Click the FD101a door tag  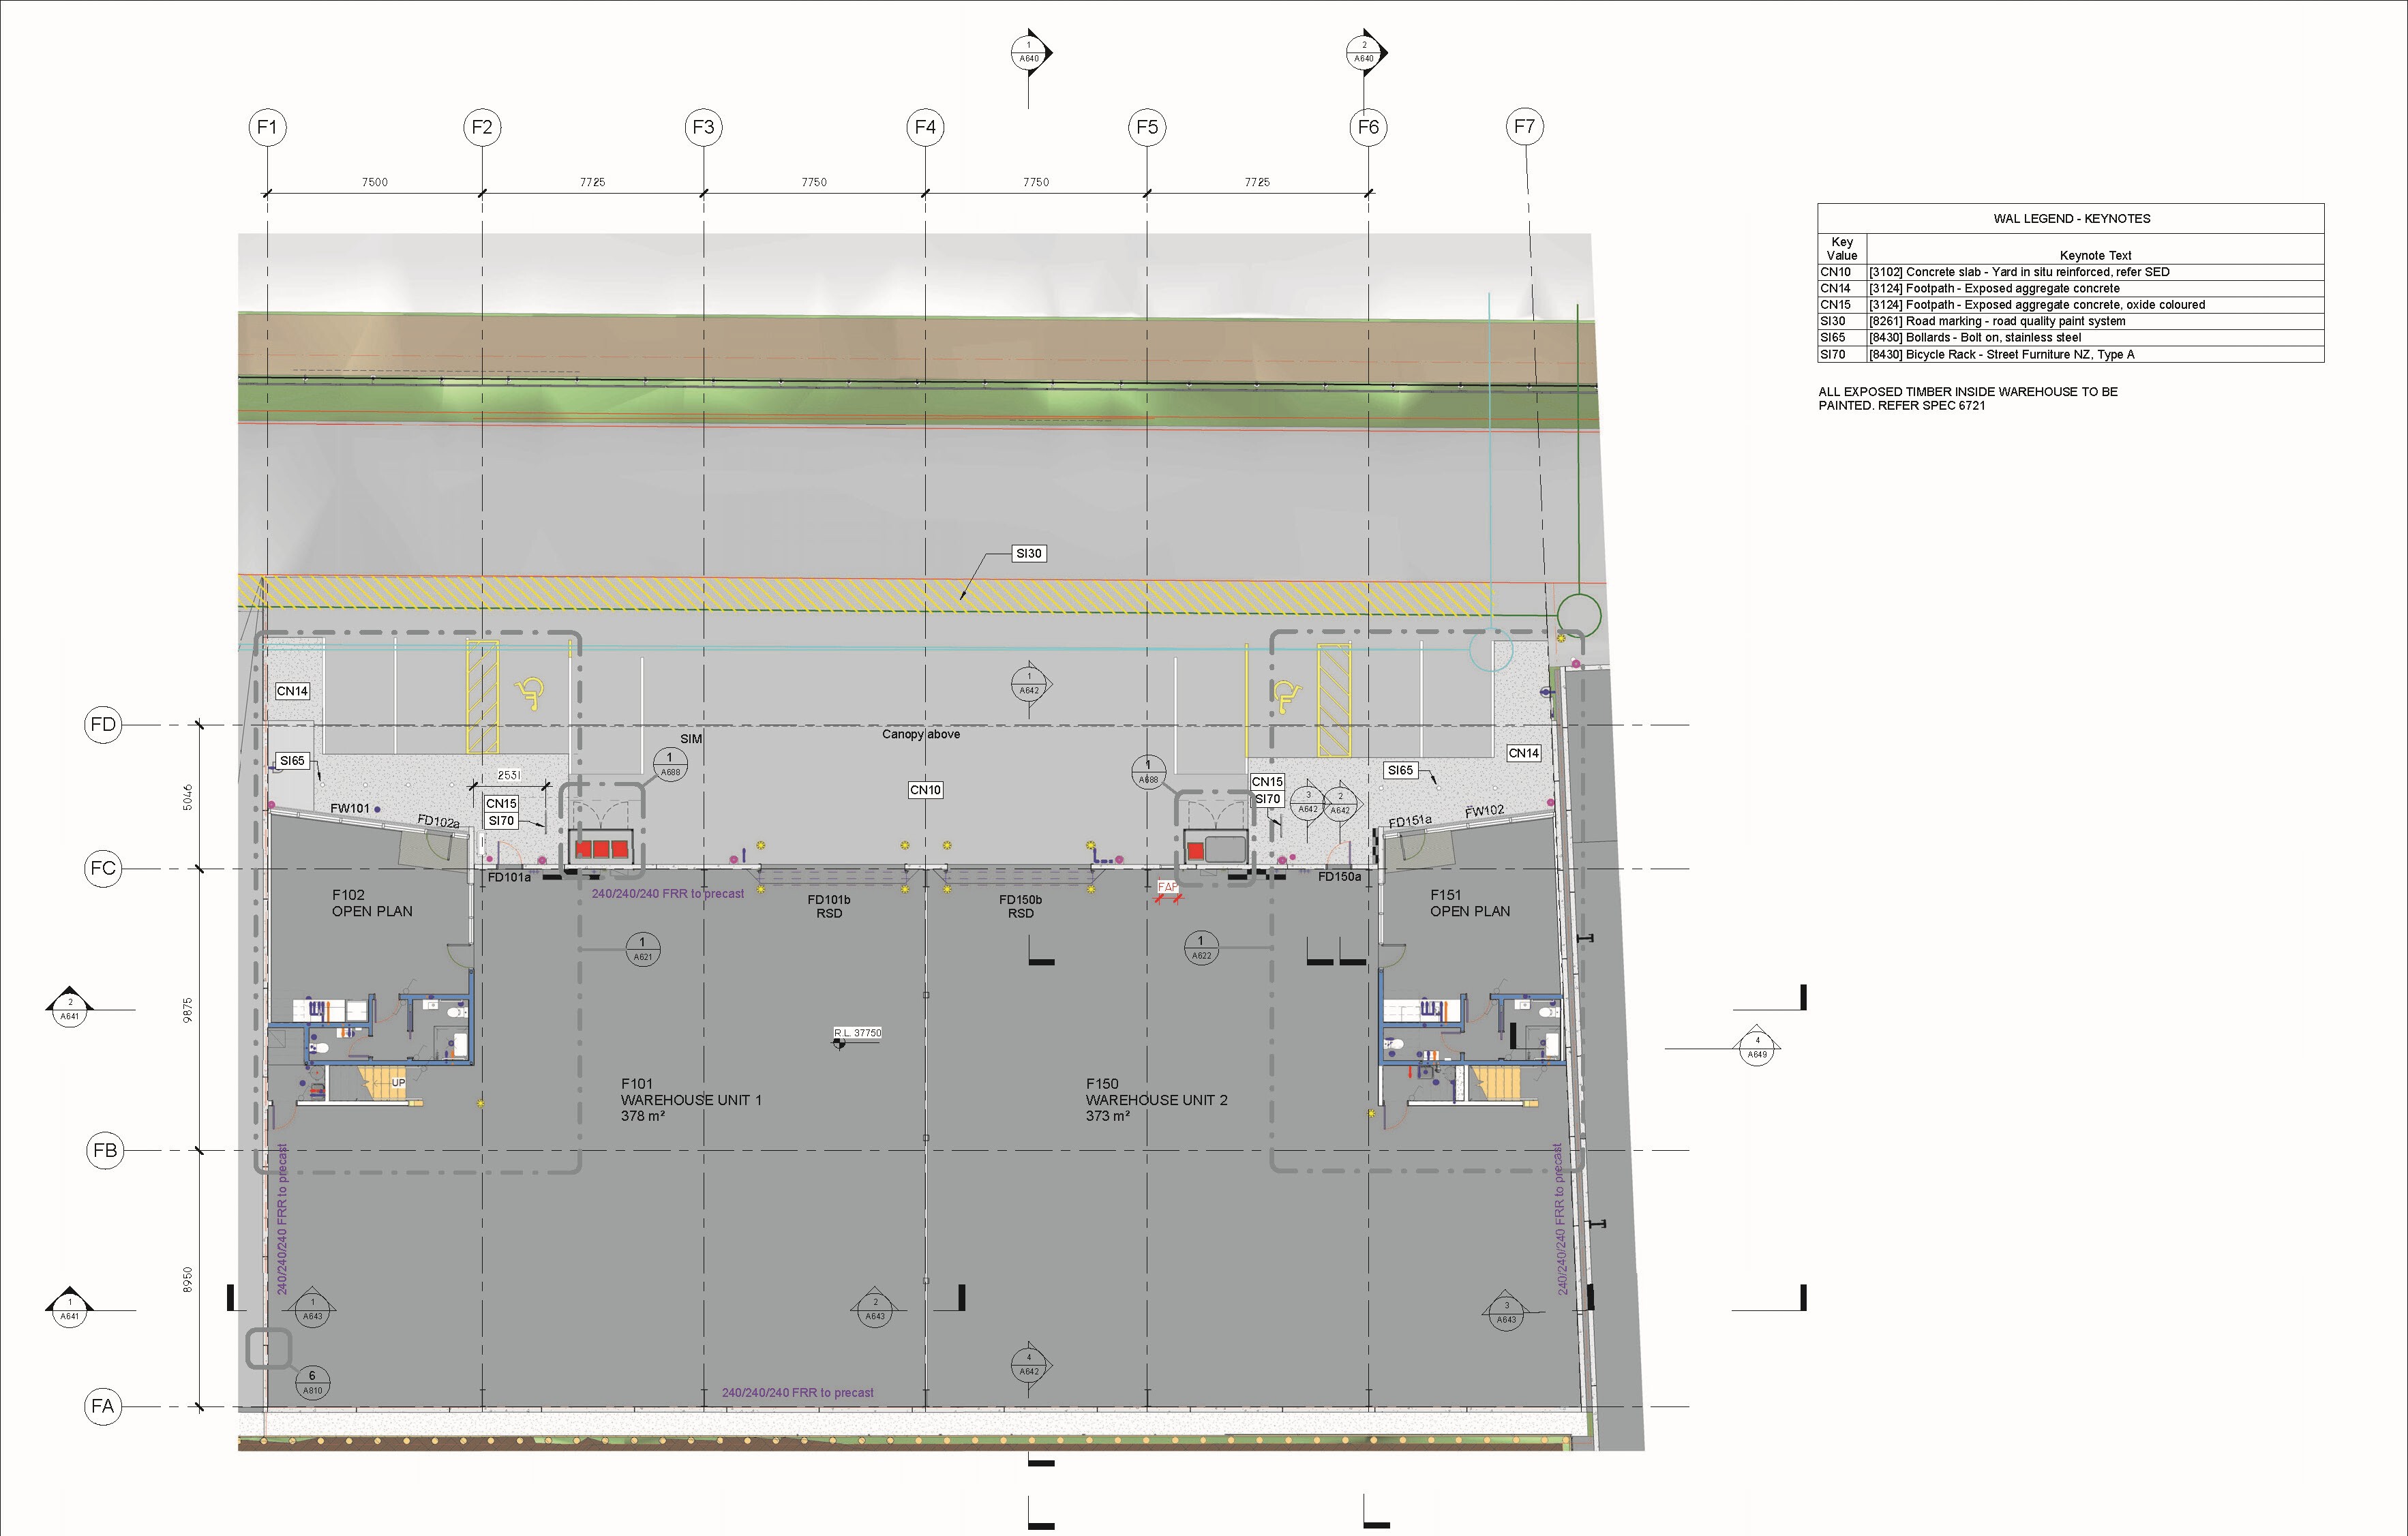tap(509, 878)
